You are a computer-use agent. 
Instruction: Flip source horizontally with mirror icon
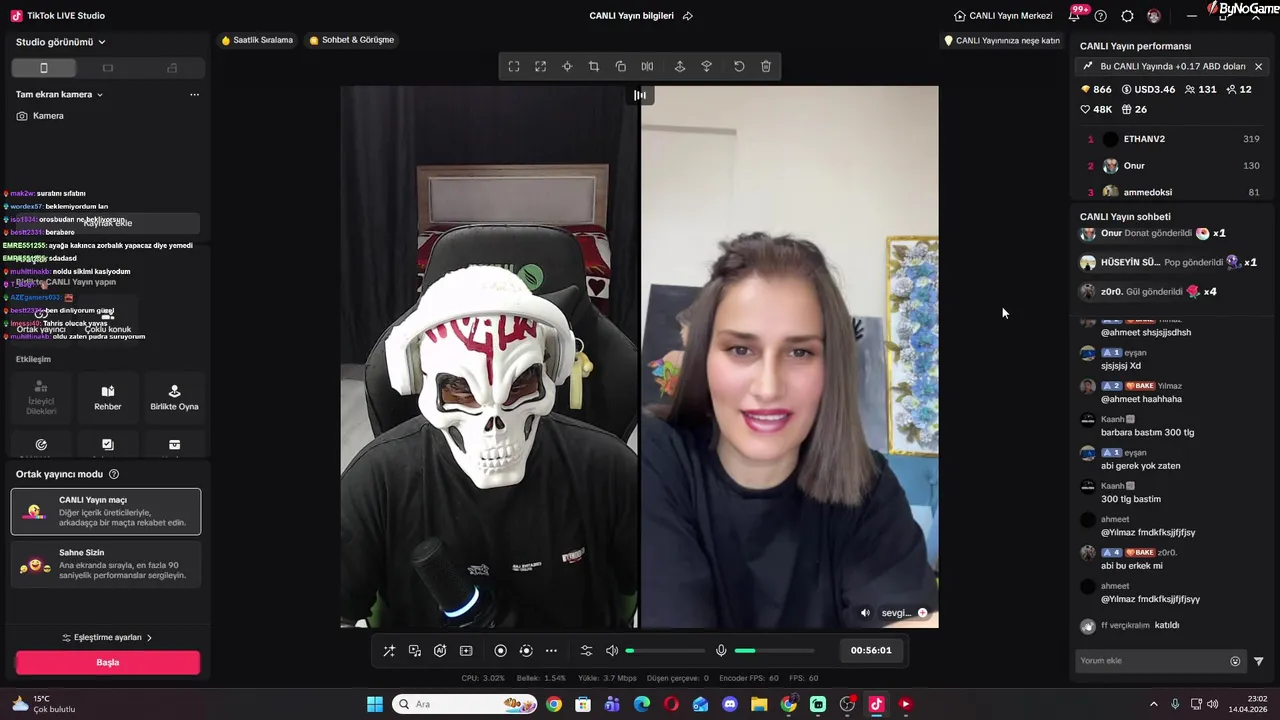click(647, 67)
